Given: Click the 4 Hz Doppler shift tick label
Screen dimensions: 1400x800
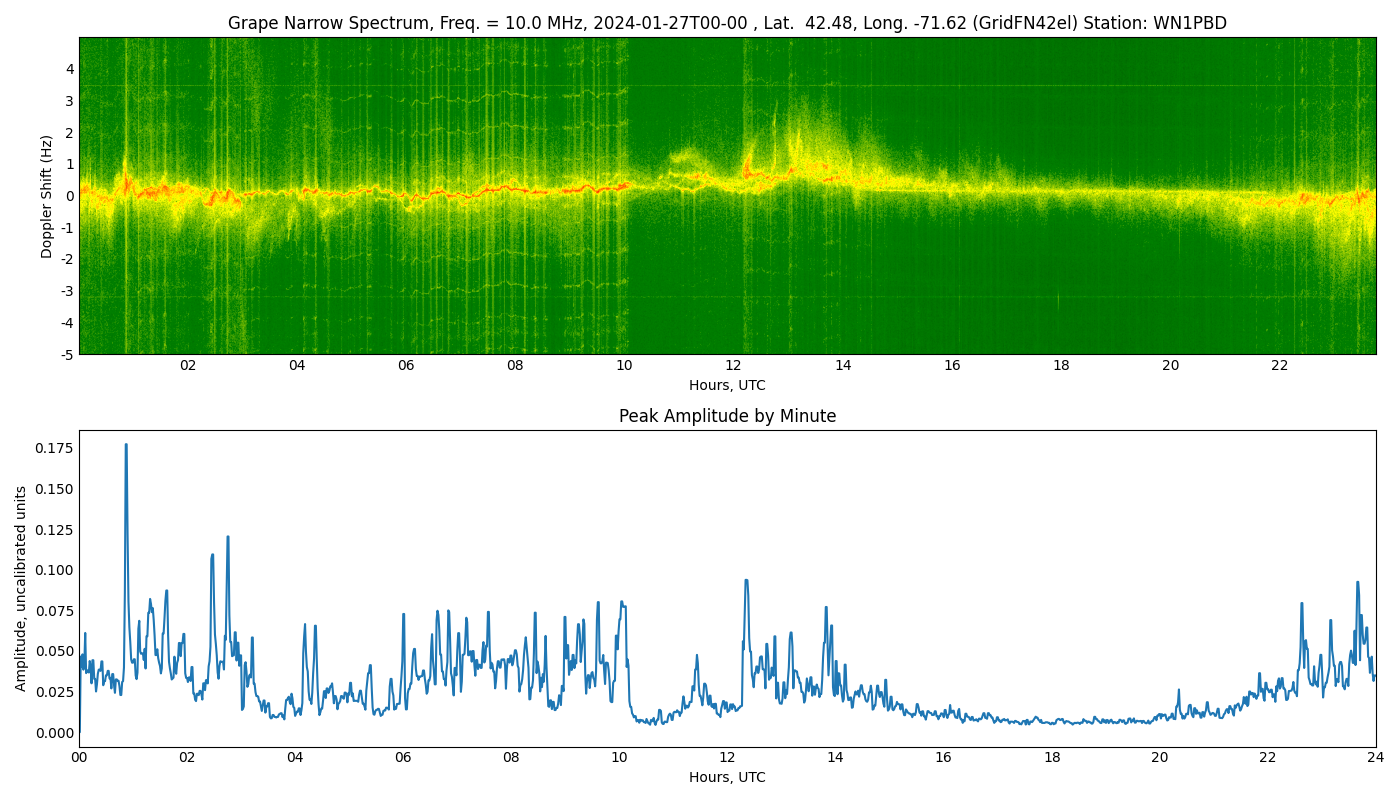Looking at the screenshot, I should pyautogui.click(x=70, y=69).
